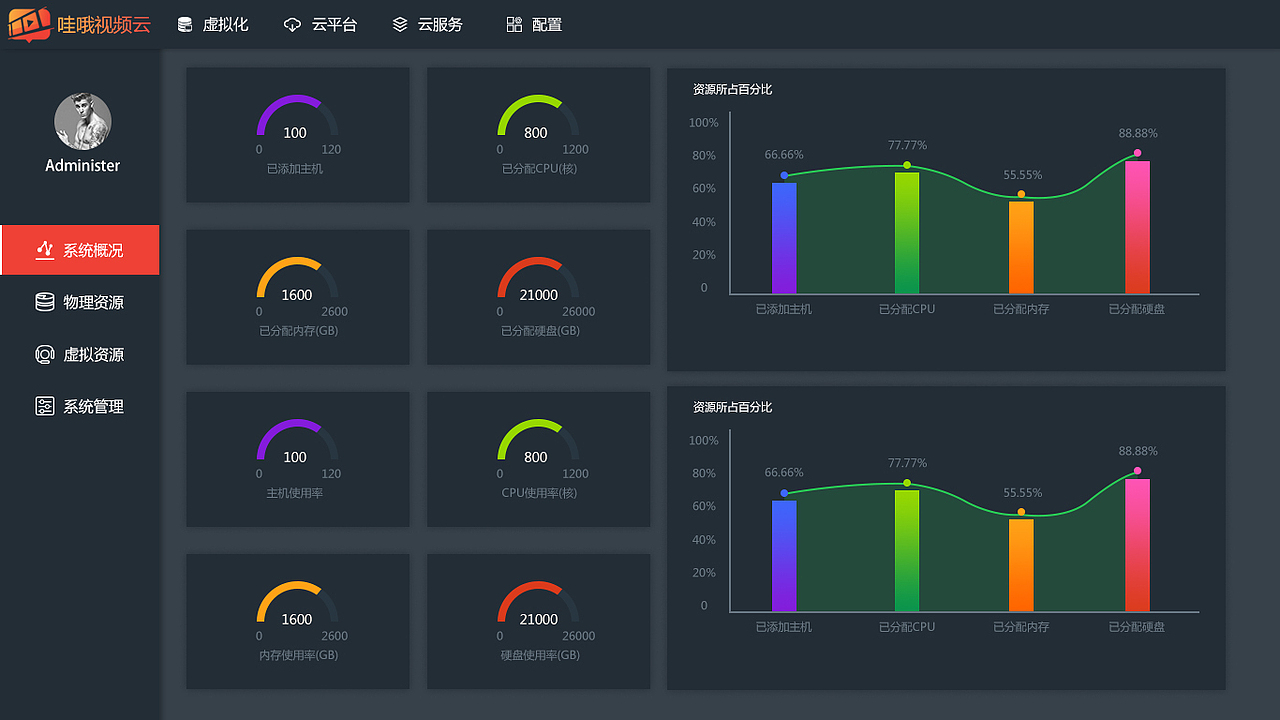Click the 66.66% data point in upper chart
The image size is (1280, 720).
point(784,175)
